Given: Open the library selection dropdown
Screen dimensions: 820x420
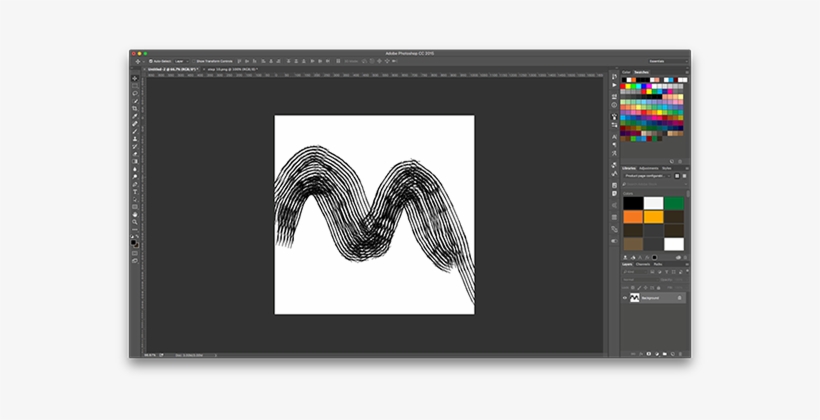Looking at the screenshot, I should (648, 176).
